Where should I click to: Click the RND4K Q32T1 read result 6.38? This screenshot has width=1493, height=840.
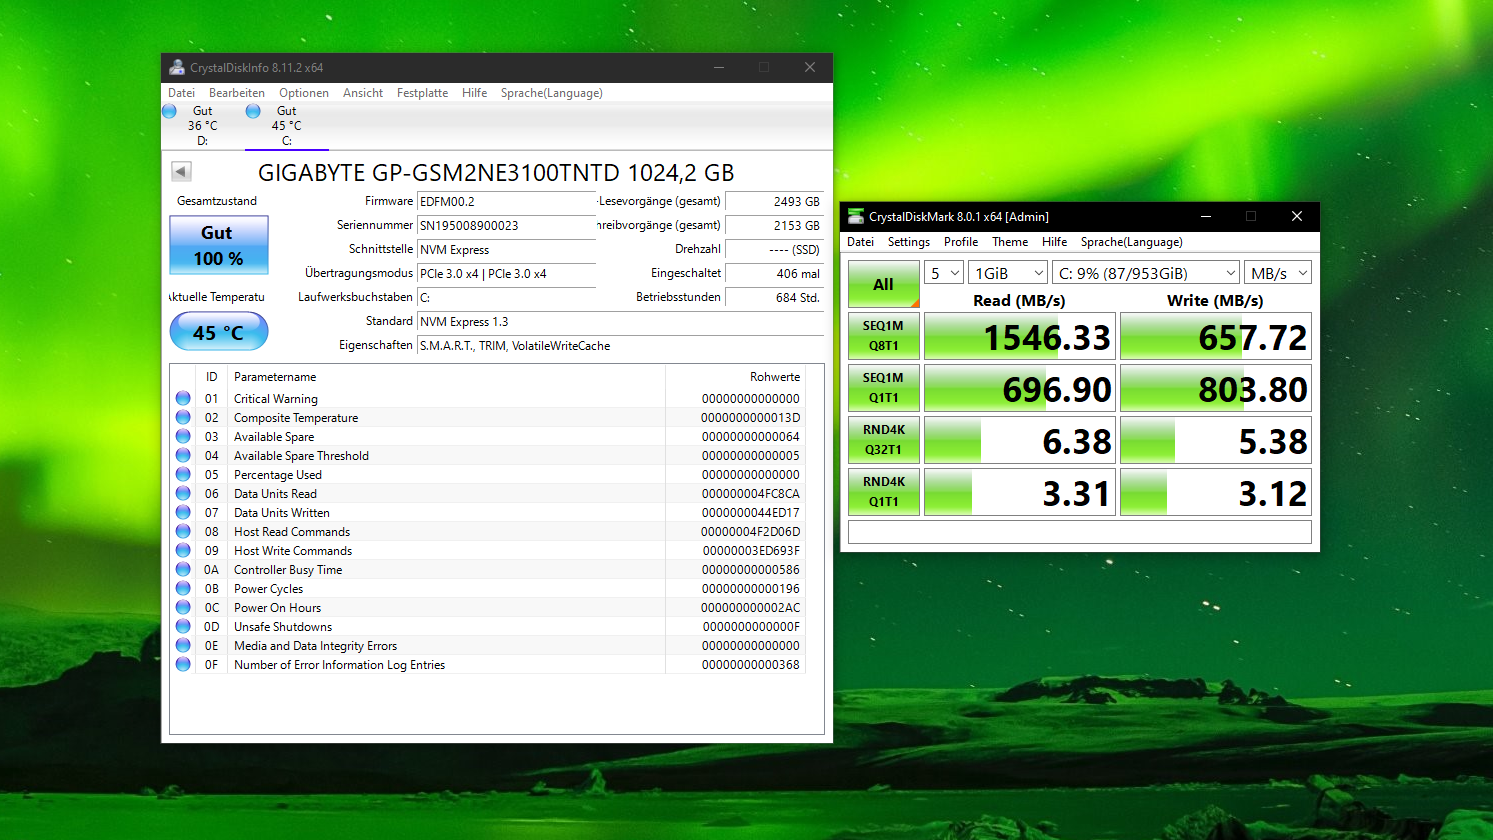pyautogui.click(x=1018, y=441)
